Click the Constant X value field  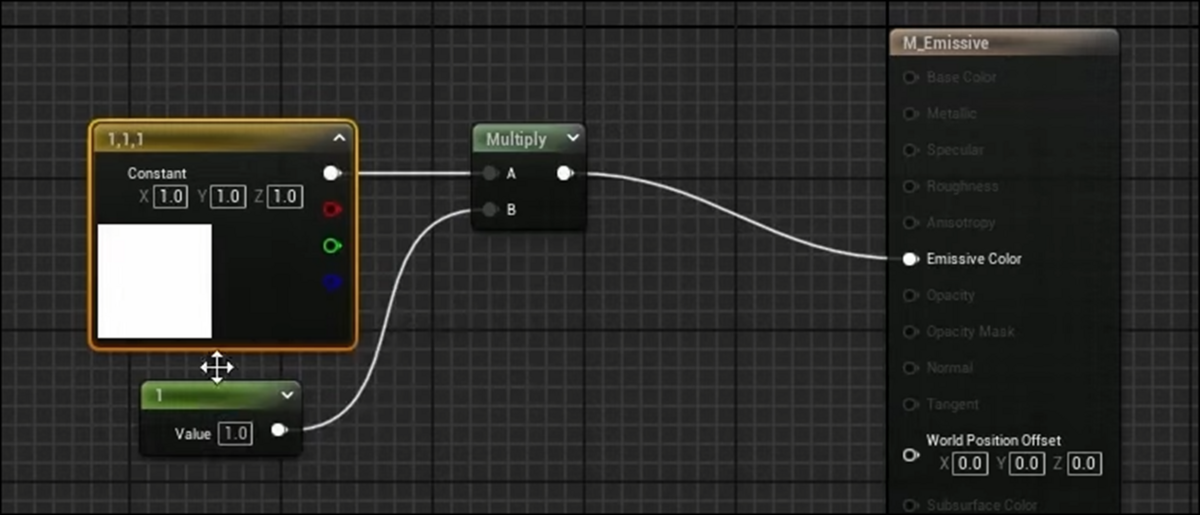[x=169, y=197]
